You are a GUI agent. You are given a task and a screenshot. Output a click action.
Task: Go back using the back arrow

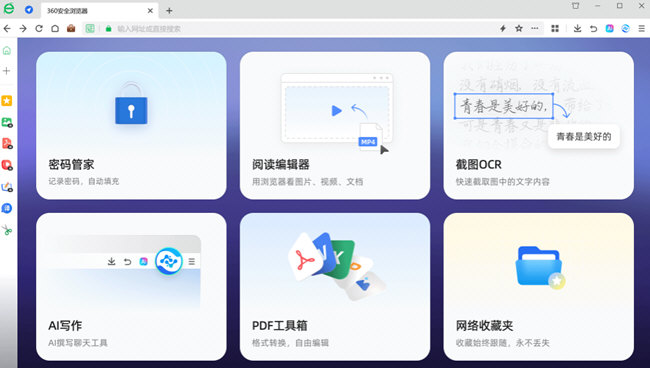[x=7, y=28]
